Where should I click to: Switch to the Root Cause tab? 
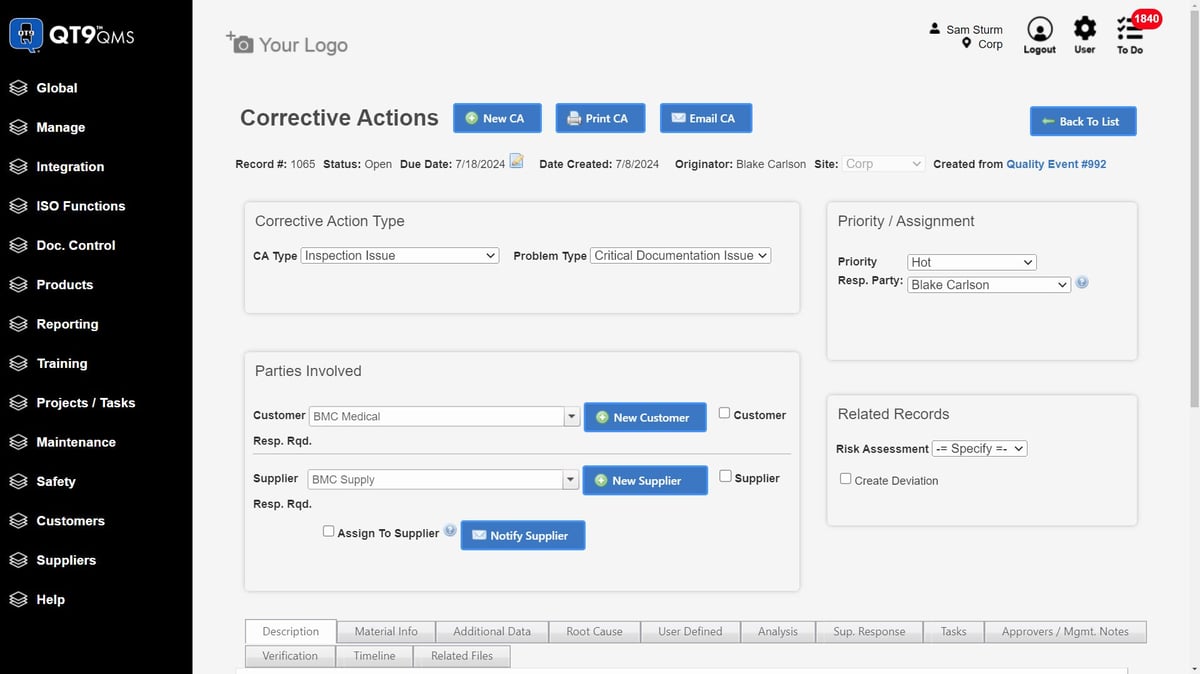tap(594, 632)
